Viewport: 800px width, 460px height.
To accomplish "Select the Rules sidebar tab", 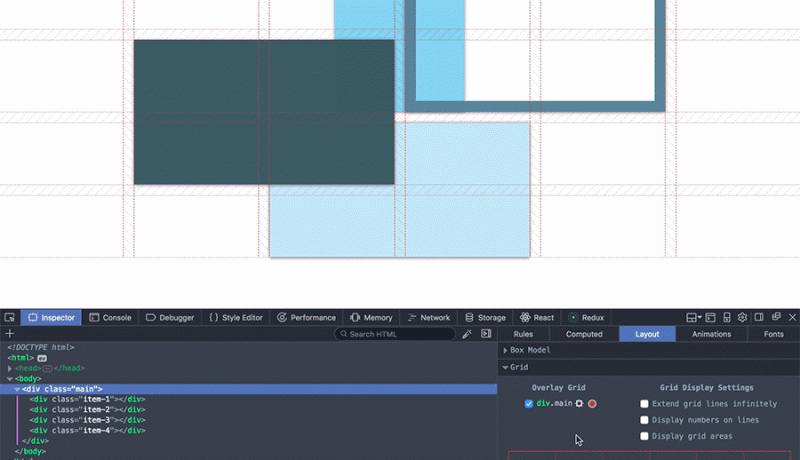I will (523, 334).
